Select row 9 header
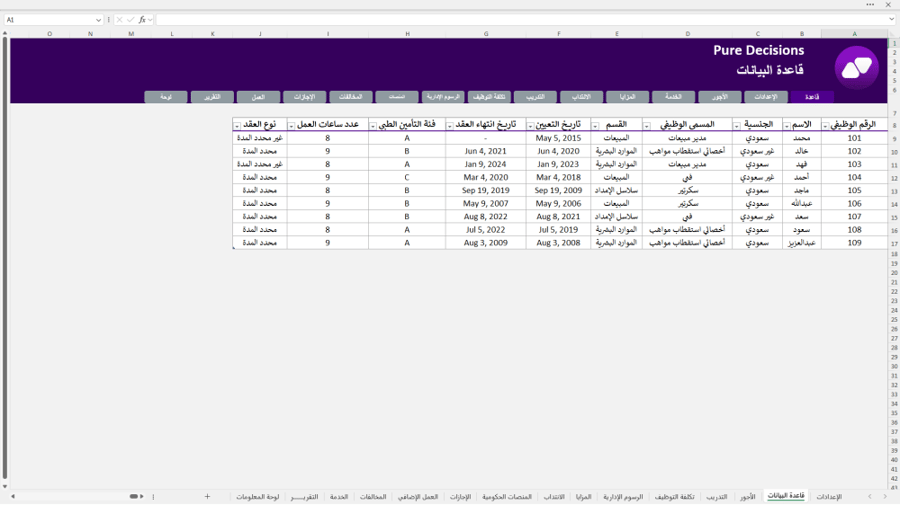The height and width of the screenshot is (505, 900). point(894,138)
